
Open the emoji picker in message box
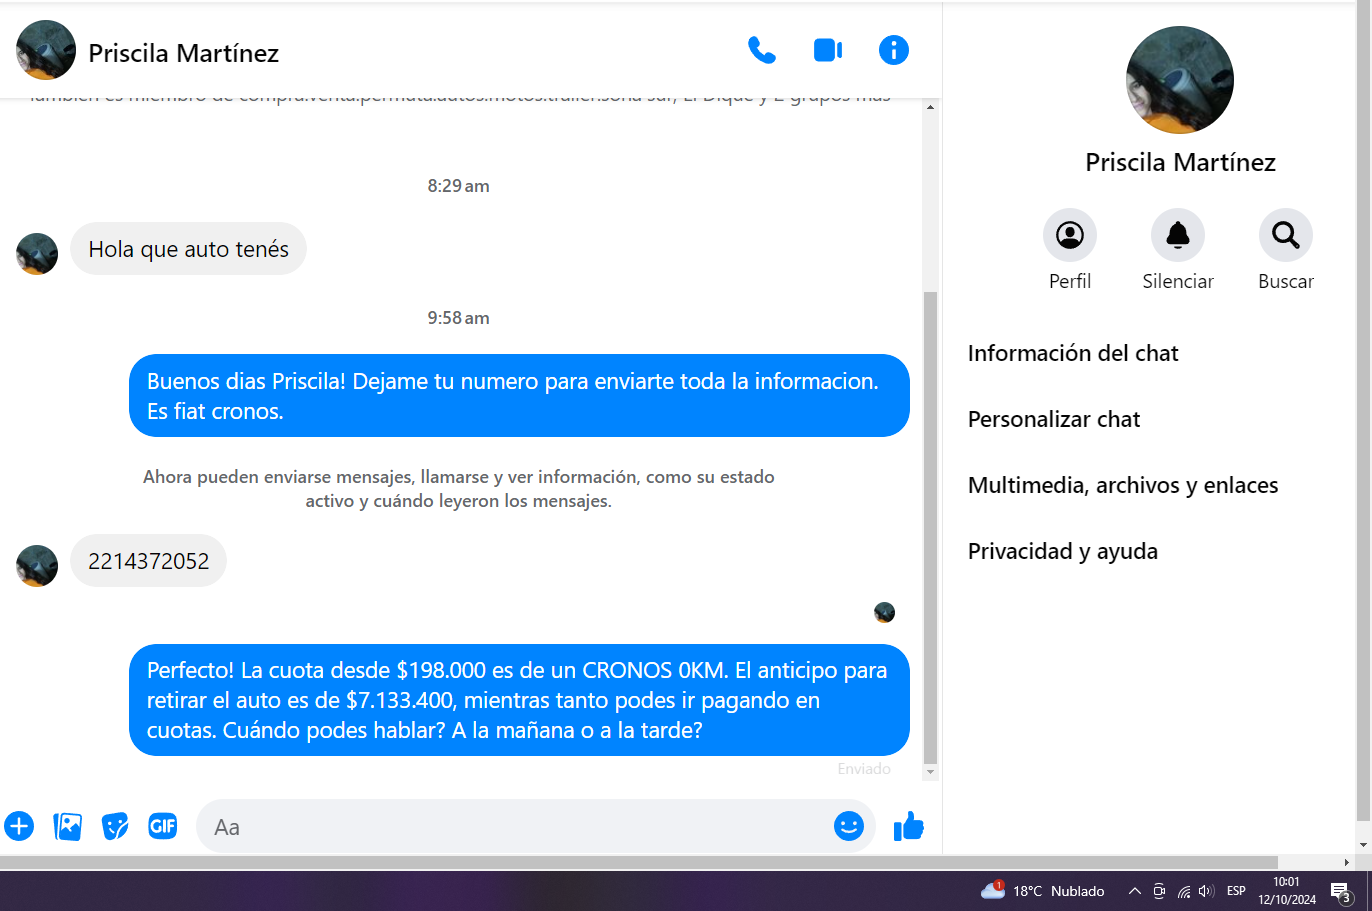point(849,826)
